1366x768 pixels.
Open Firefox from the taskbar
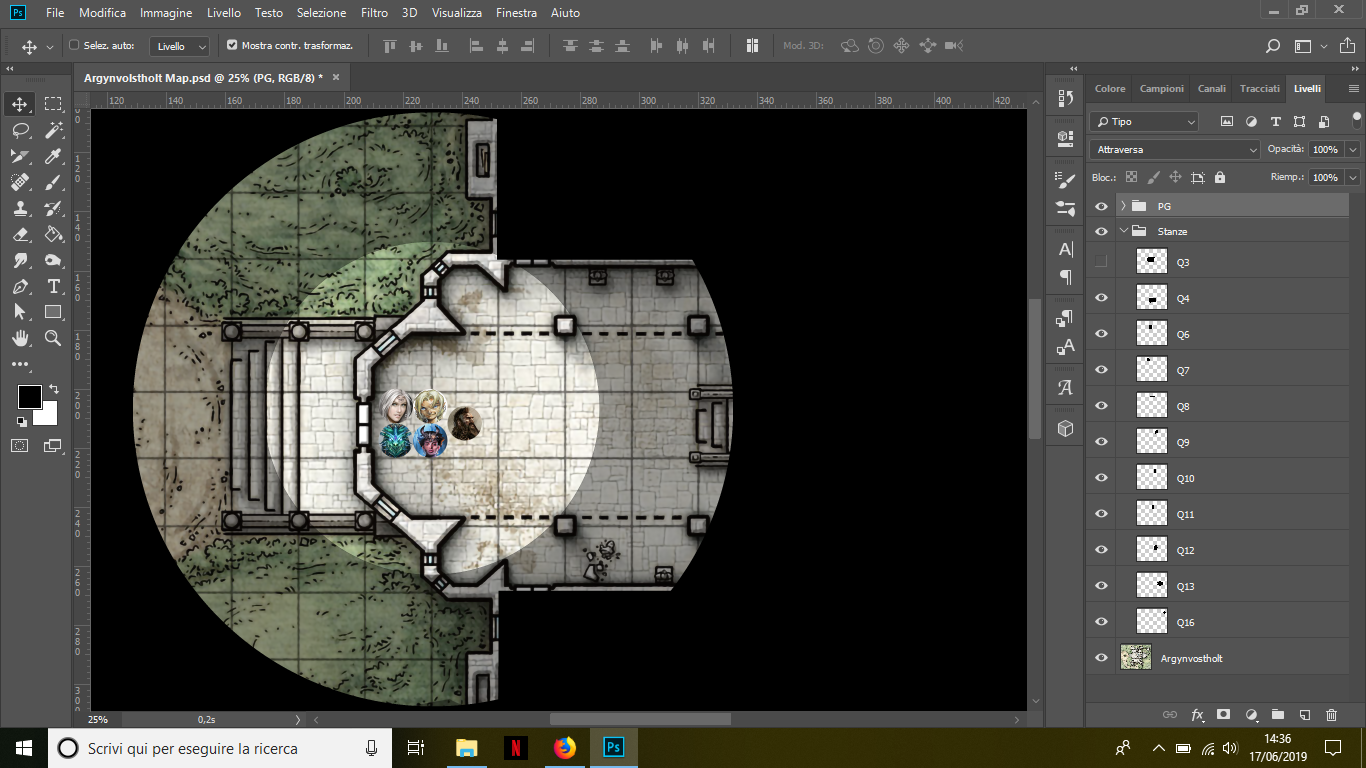[x=565, y=747]
